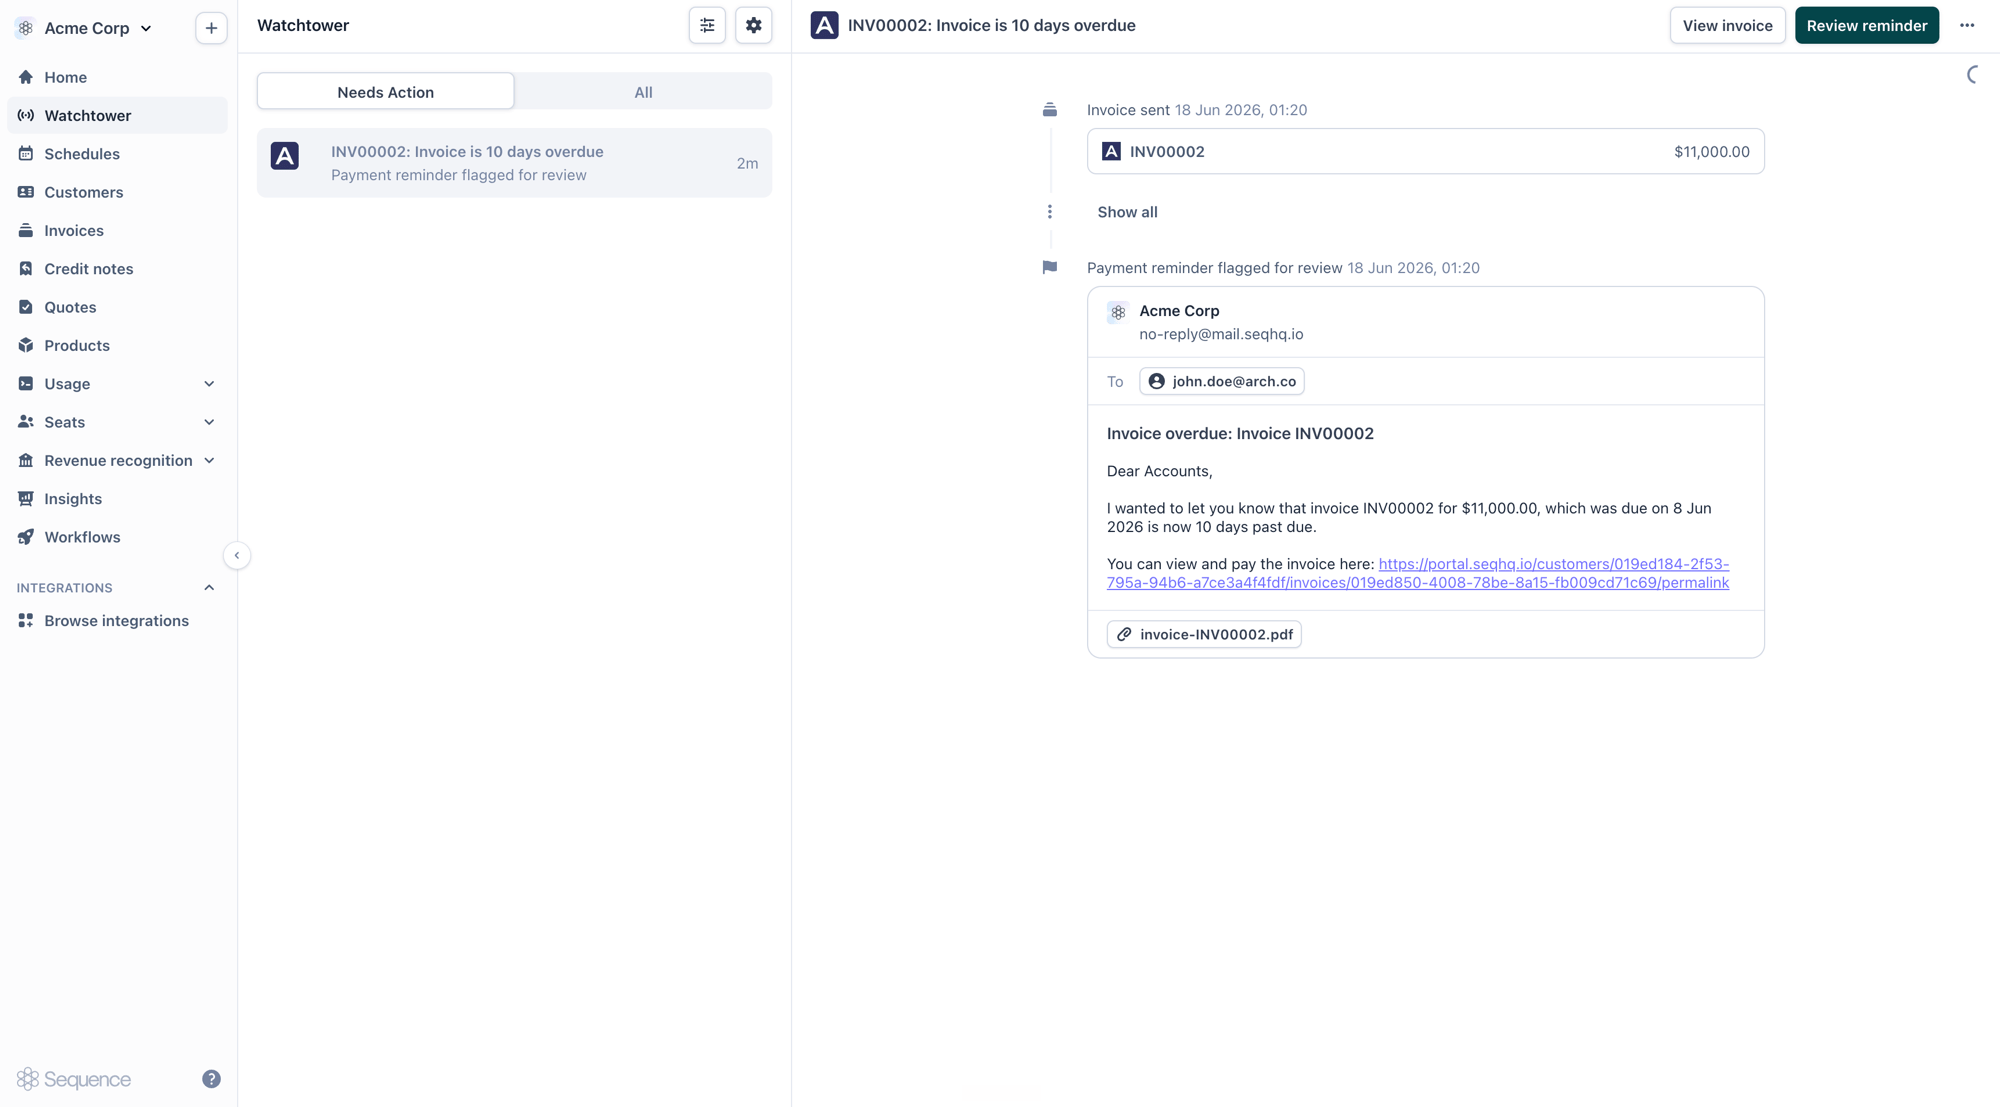Go to Workflows in the sidebar
Screen dimensions: 2000x1107
click(118, 537)
